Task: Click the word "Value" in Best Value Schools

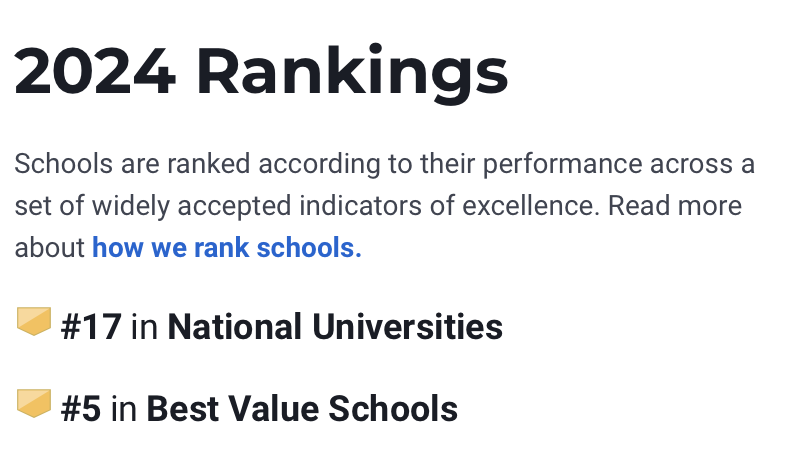Action: (273, 409)
